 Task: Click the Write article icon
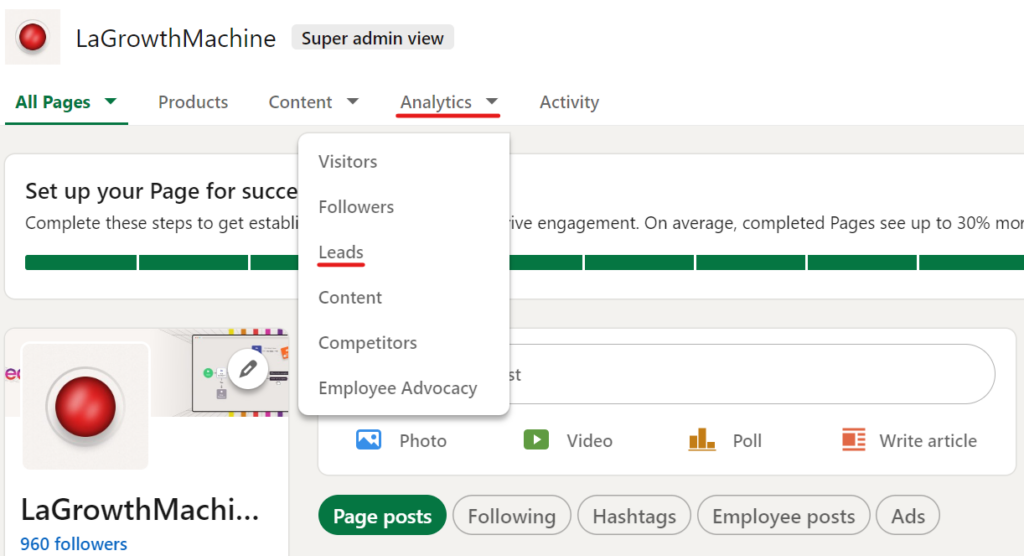coord(853,440)
